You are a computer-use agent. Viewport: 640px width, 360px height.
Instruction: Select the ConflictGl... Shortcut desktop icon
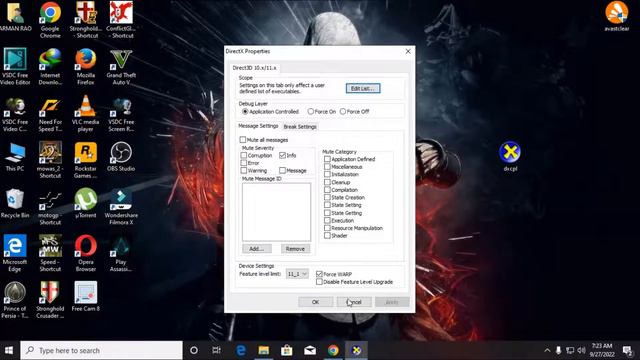121,20
